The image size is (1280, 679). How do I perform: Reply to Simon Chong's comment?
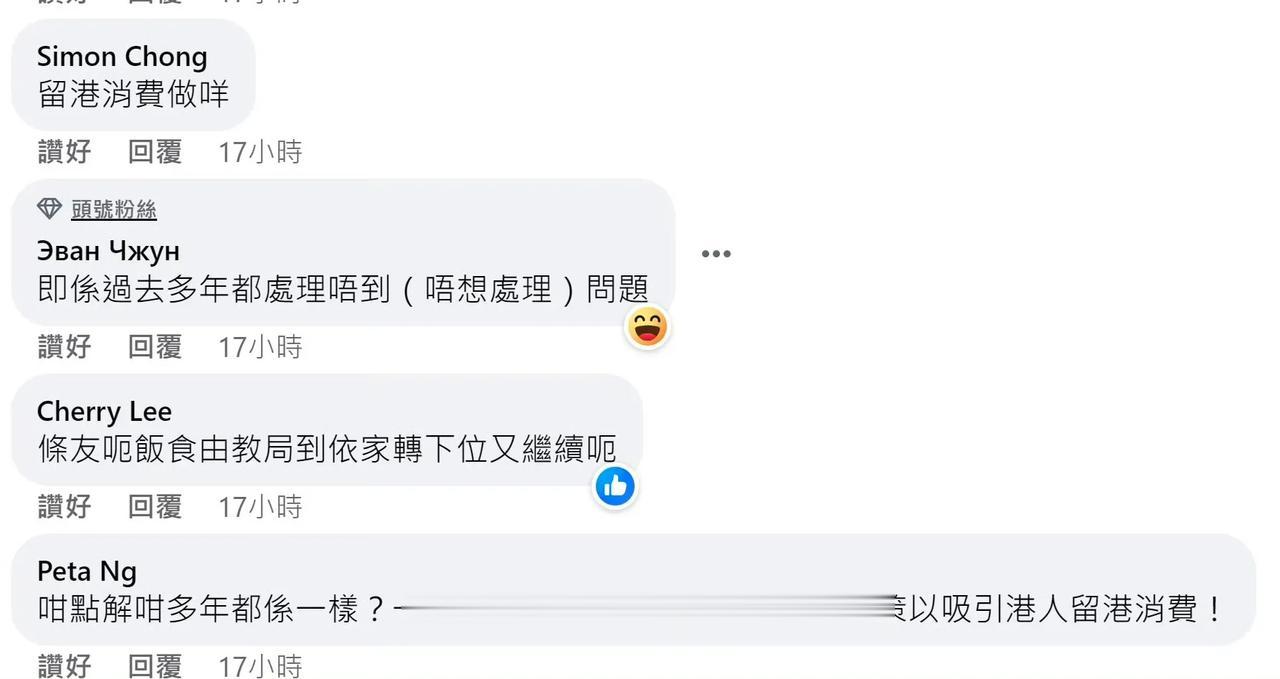(155, 152)
